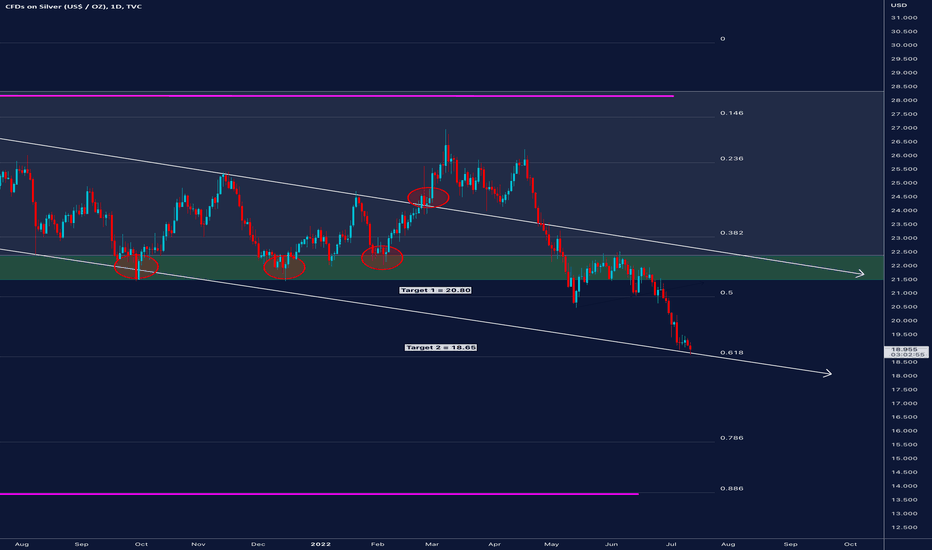Click the Fibonacci 0.886 level label
The width and height of the screenshot is (932, 550).
(x=732, y=489)
